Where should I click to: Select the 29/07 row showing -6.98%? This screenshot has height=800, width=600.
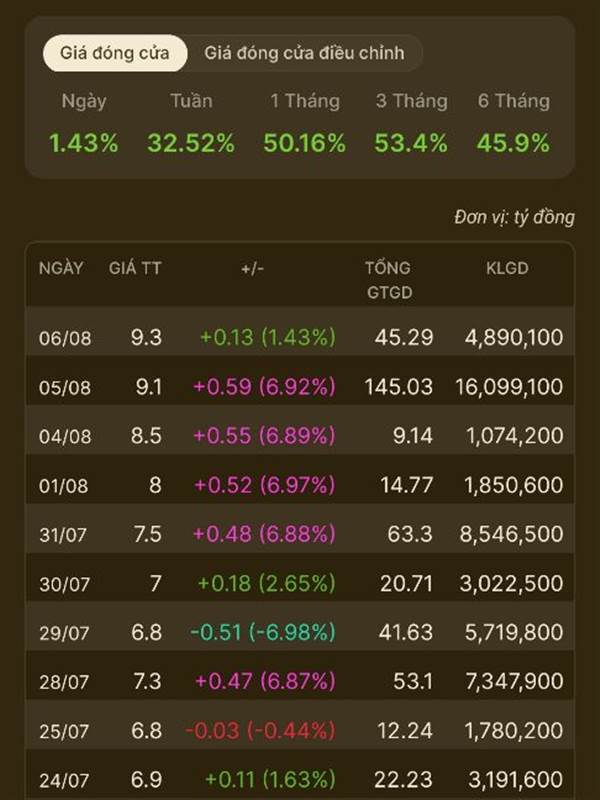click(x=300, y=632)
